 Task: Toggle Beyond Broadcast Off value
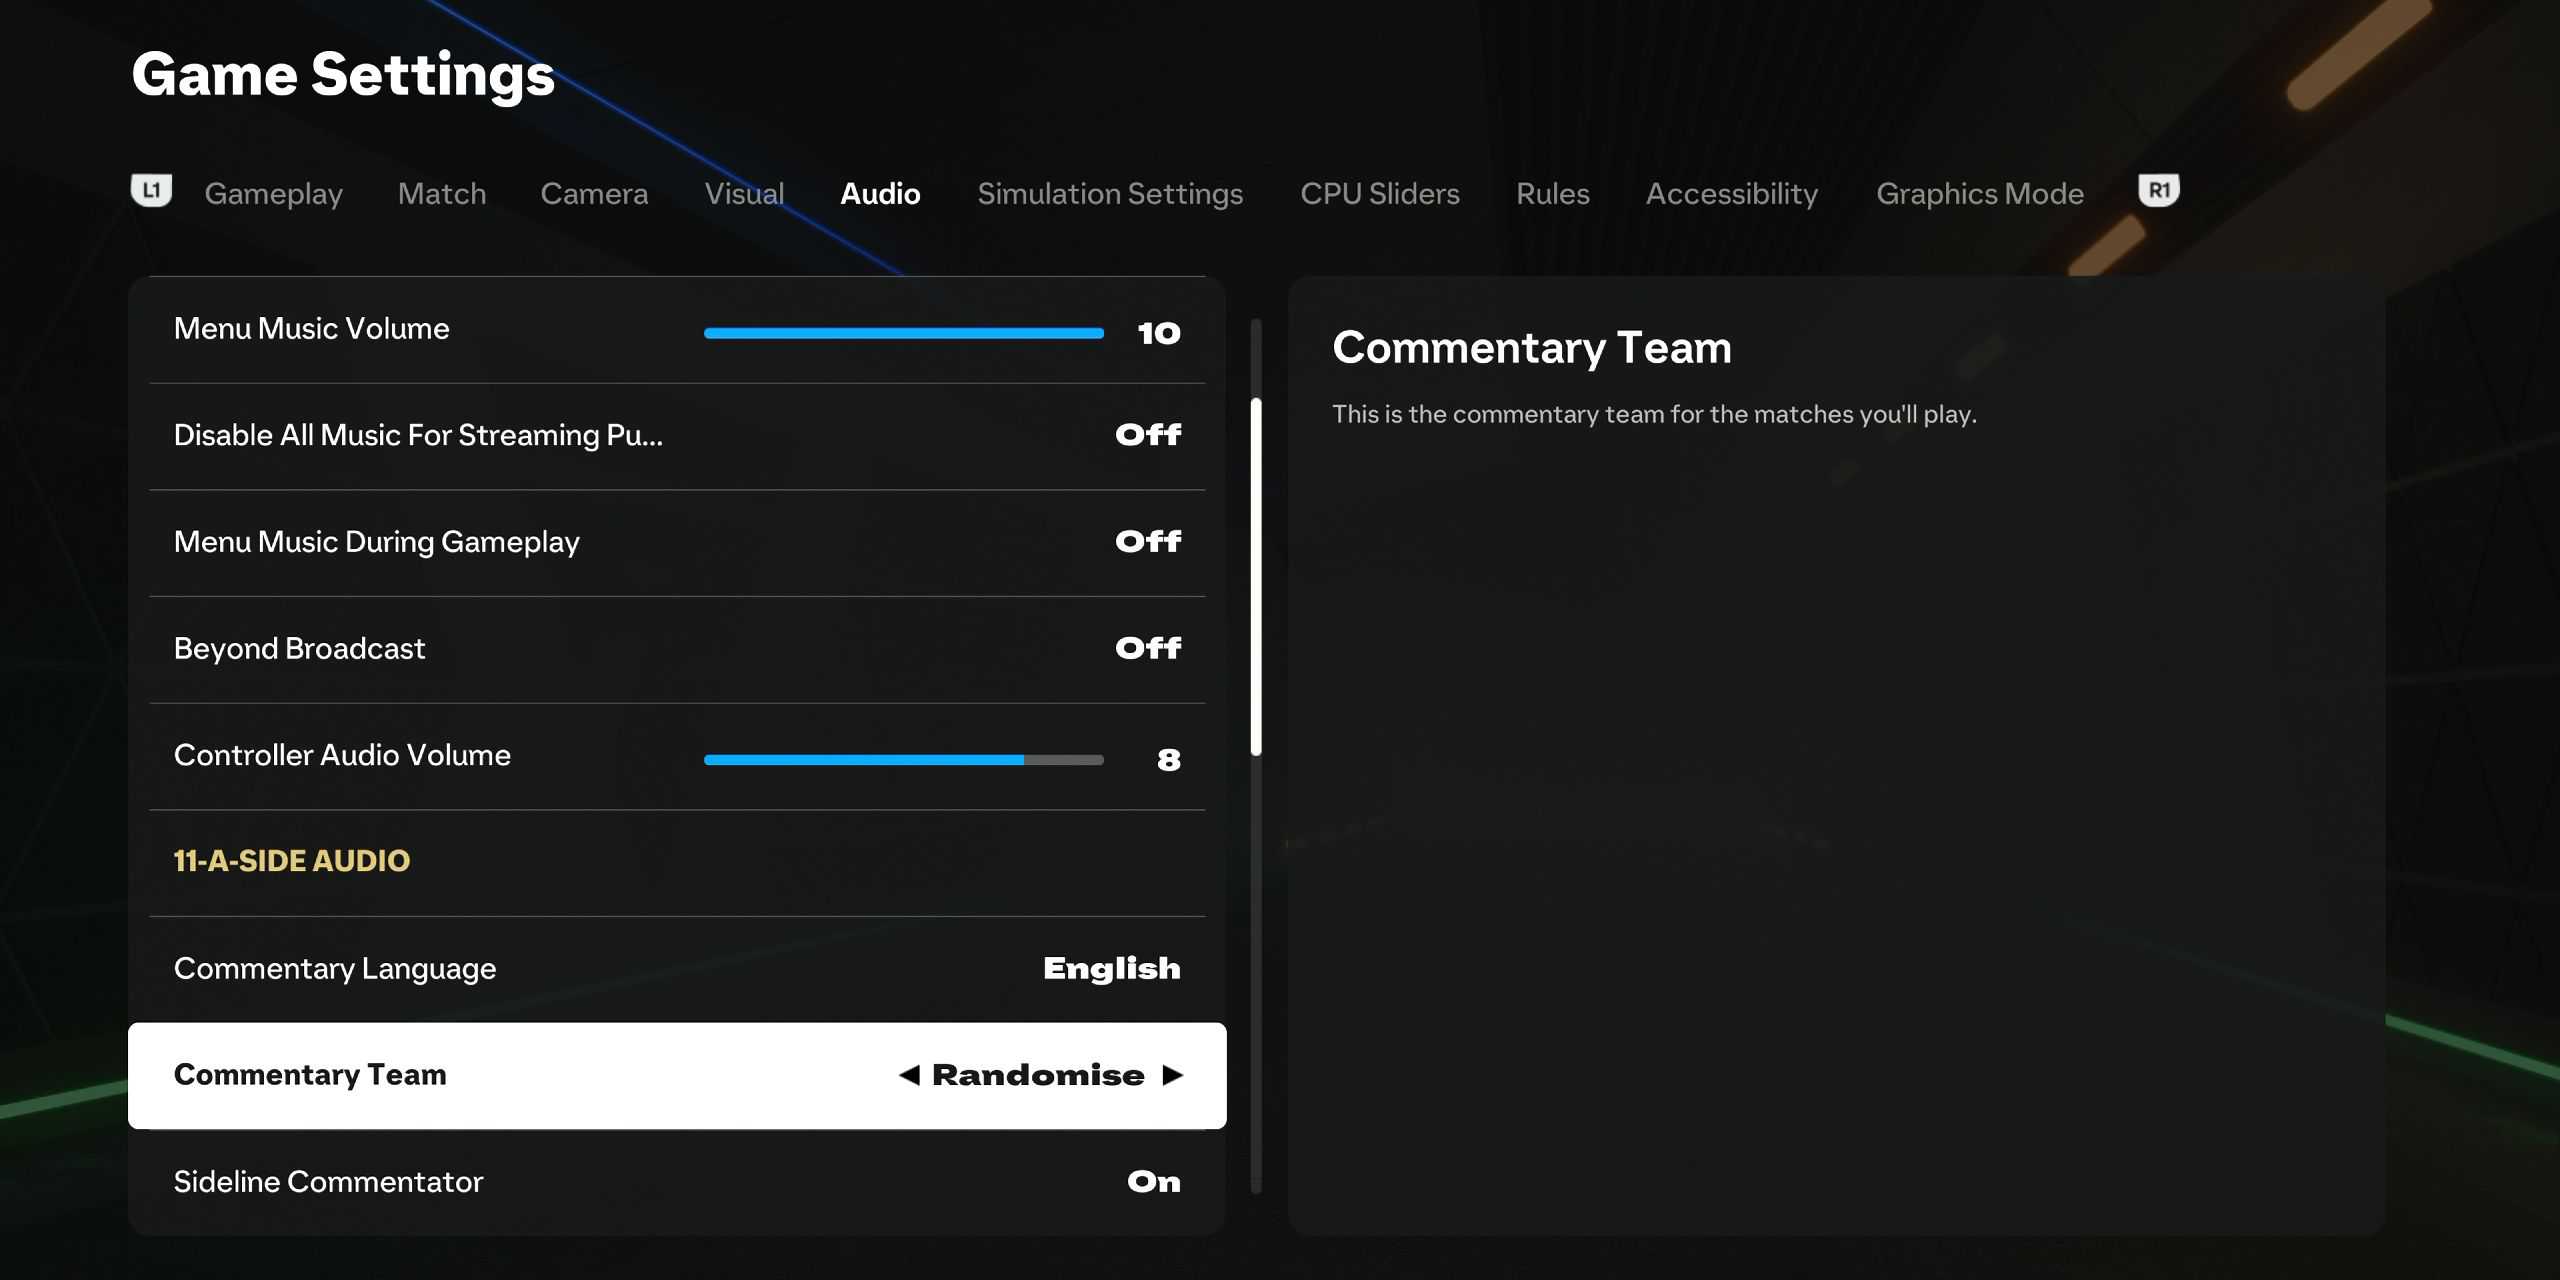[1148, 648]
